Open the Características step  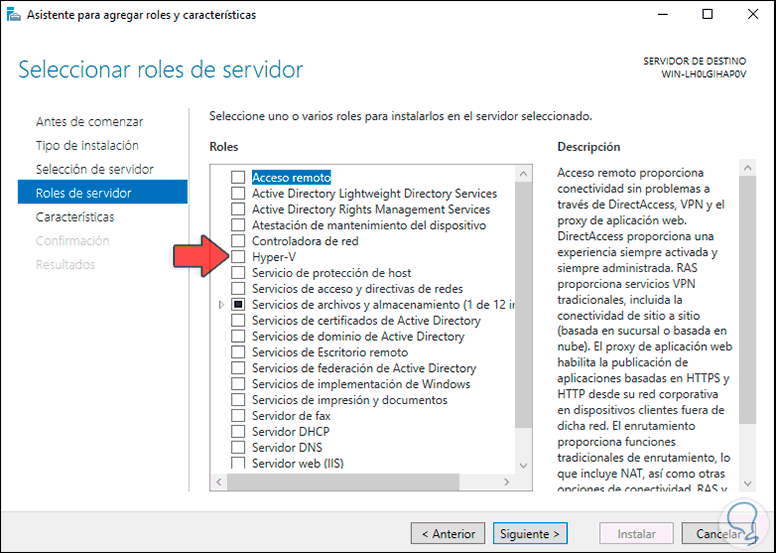coord(75,217)
